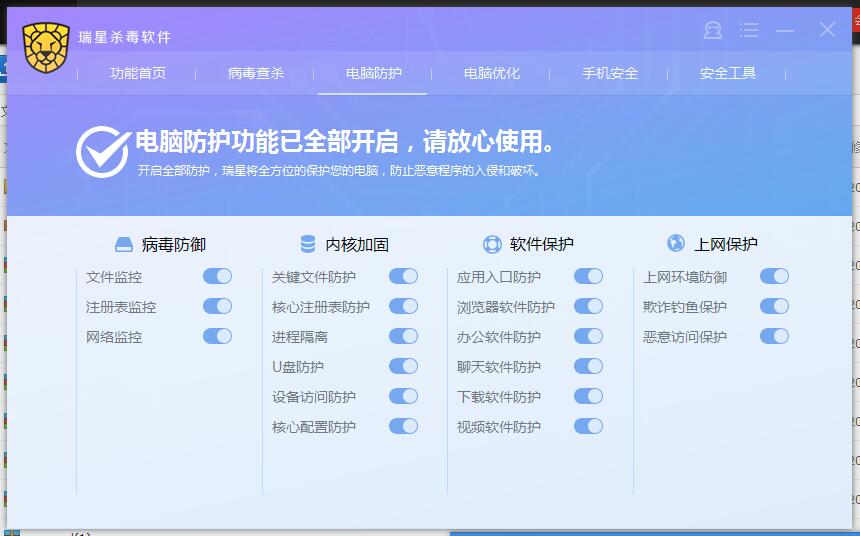The height and width of the screenshot is (536, 860).
Task: Close the Rising antivirus window
Action: tap(827, 30)
